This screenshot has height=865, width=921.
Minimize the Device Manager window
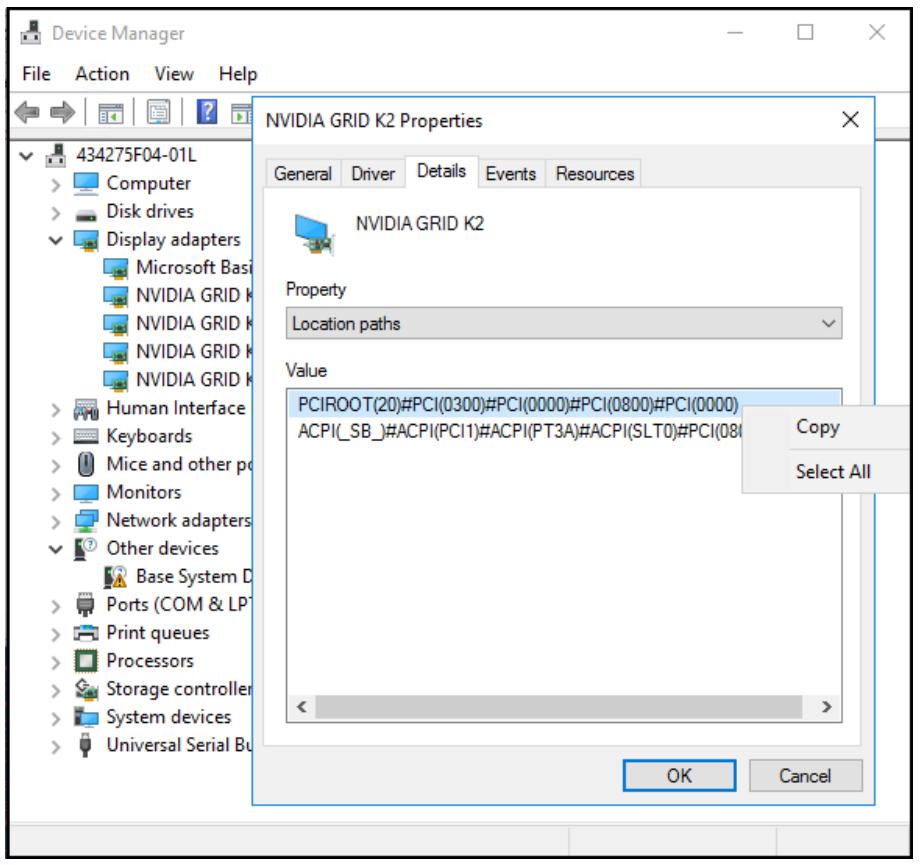[735, 32]
